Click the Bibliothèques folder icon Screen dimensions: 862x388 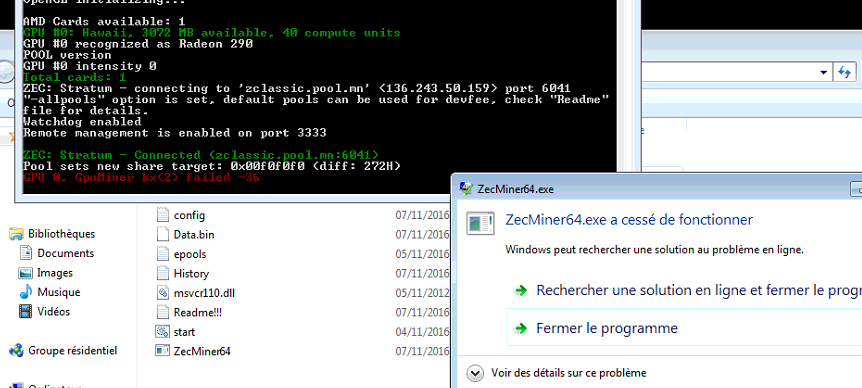[16, 234]
